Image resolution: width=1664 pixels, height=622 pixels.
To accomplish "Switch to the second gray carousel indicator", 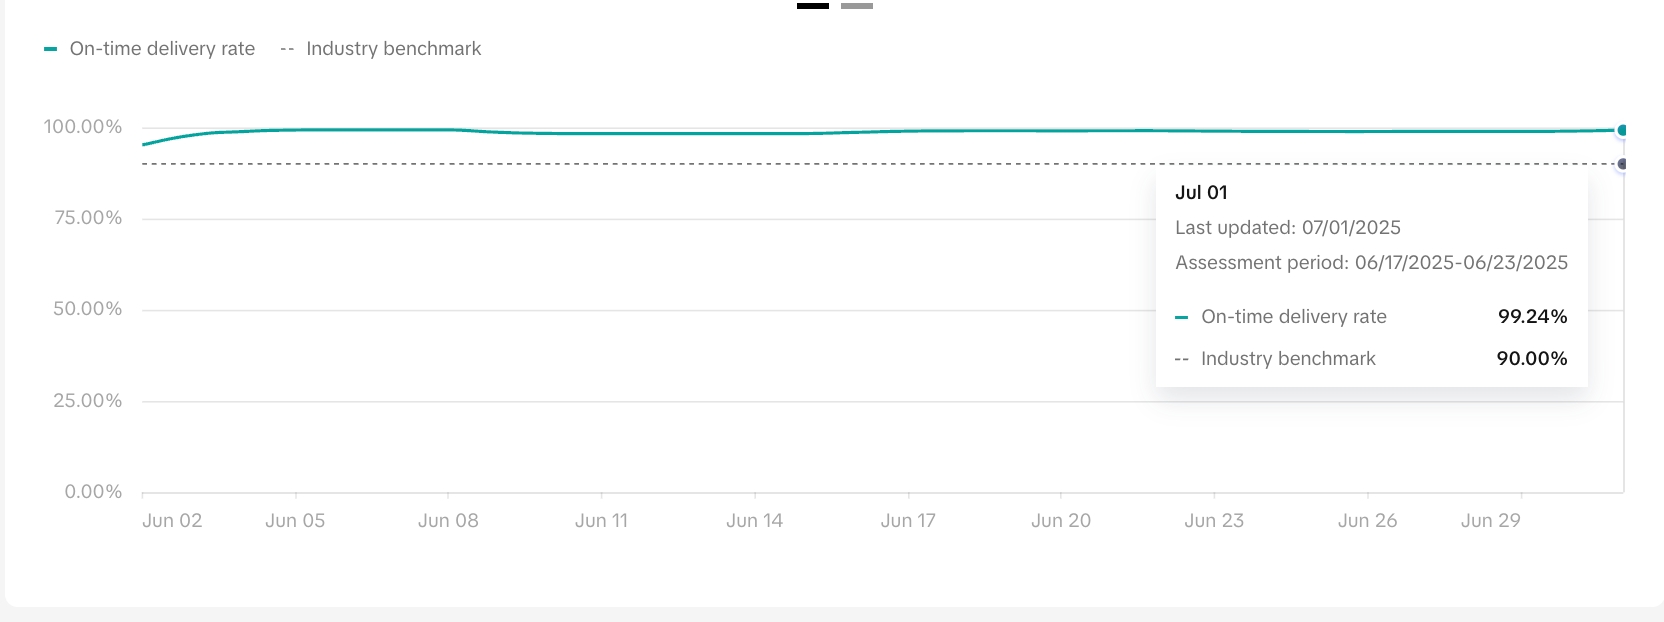I will [856, 6].
